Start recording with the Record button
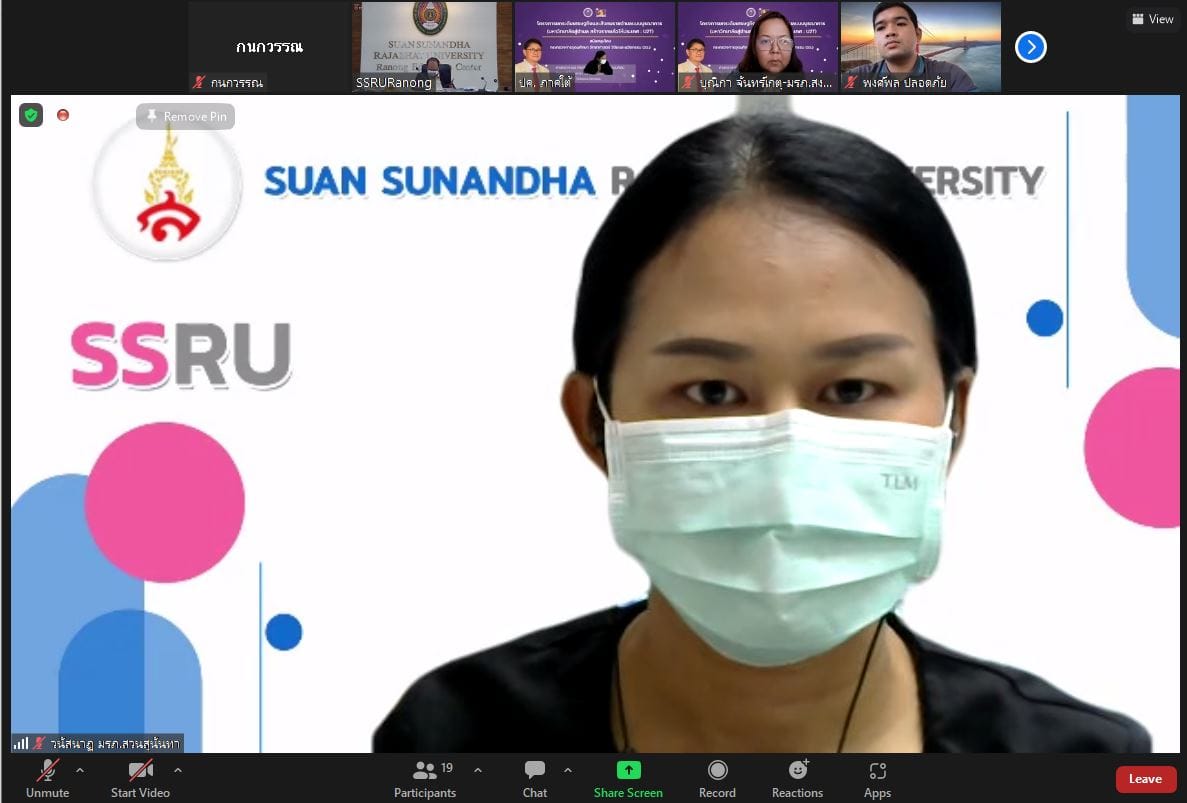The image size is (1187, 803). [x=717, y=779]
